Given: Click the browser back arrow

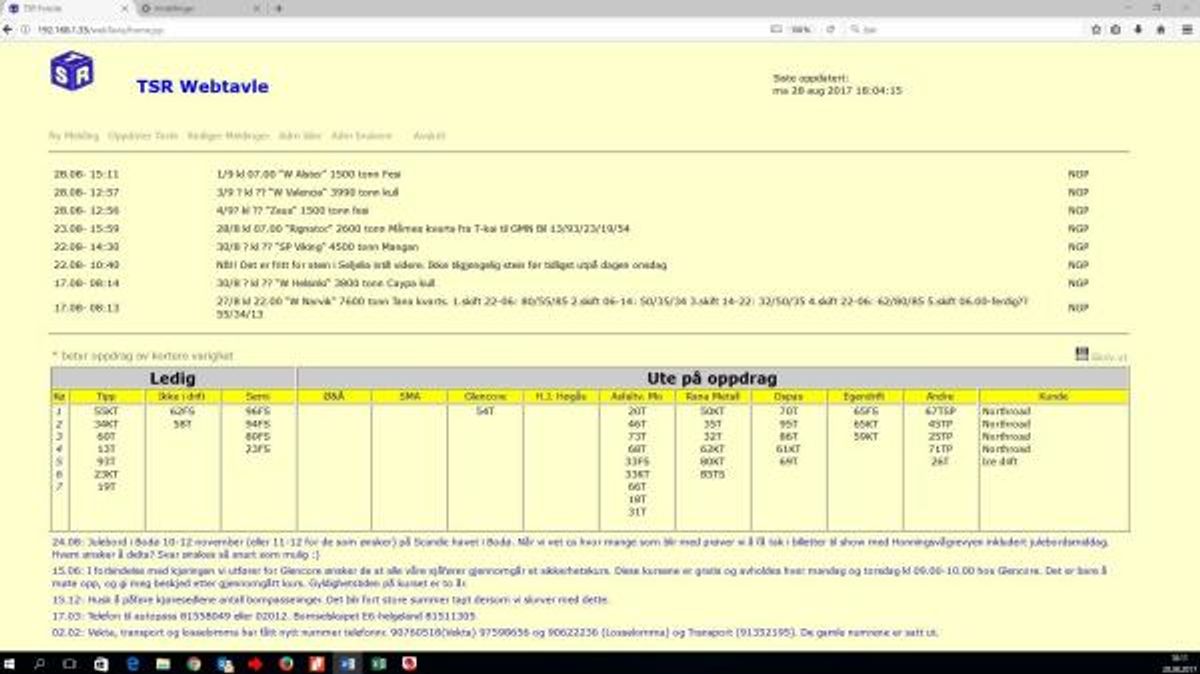Looking at the screenshot, I should click(x=9, y=30).
